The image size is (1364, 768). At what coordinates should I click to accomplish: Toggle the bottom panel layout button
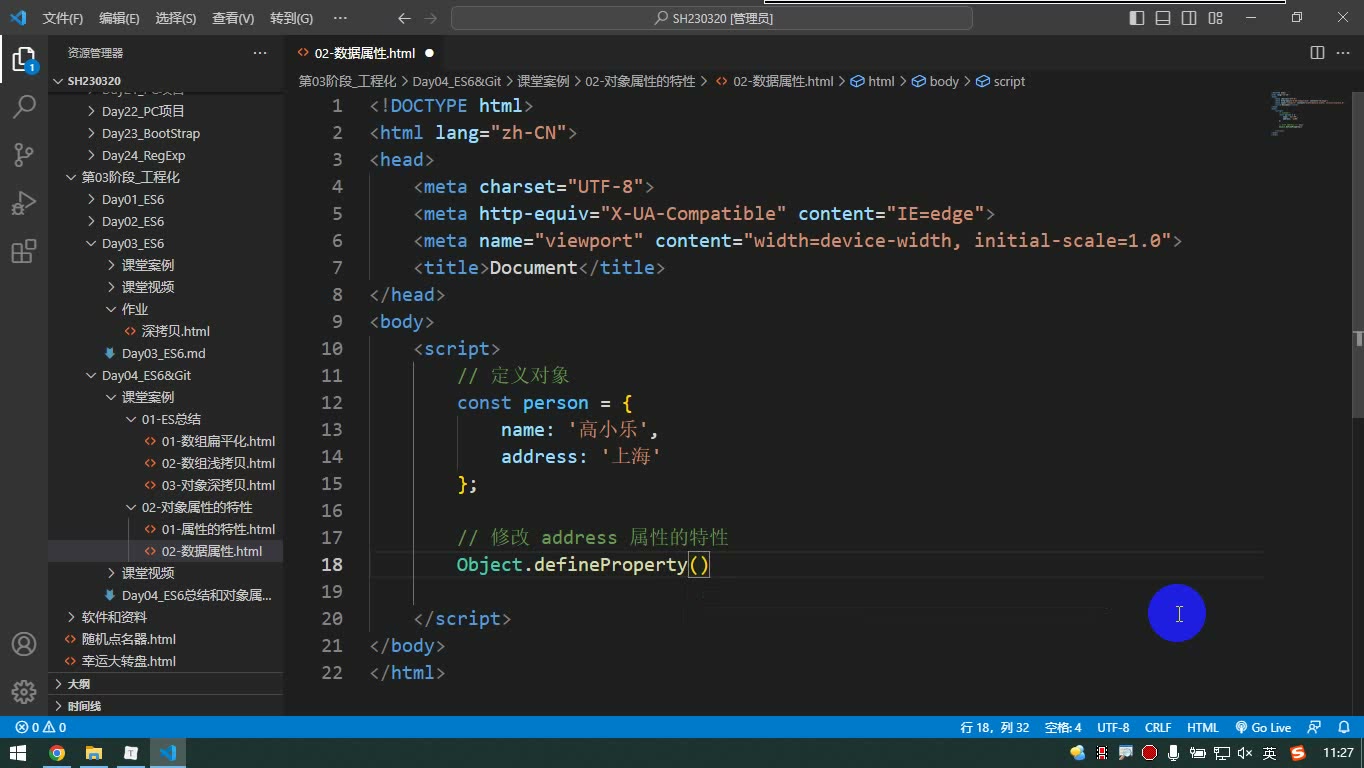point(1163,18)
